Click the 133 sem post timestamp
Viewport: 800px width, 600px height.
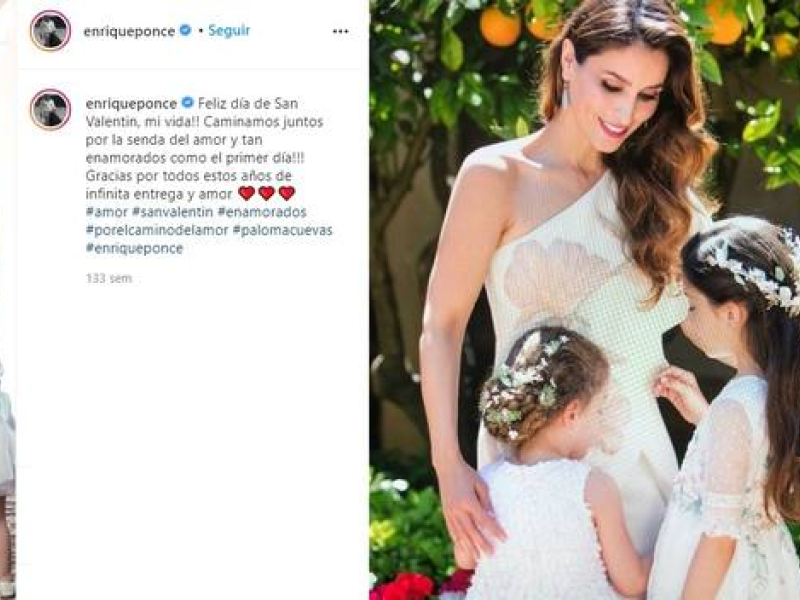coord(109,279)
